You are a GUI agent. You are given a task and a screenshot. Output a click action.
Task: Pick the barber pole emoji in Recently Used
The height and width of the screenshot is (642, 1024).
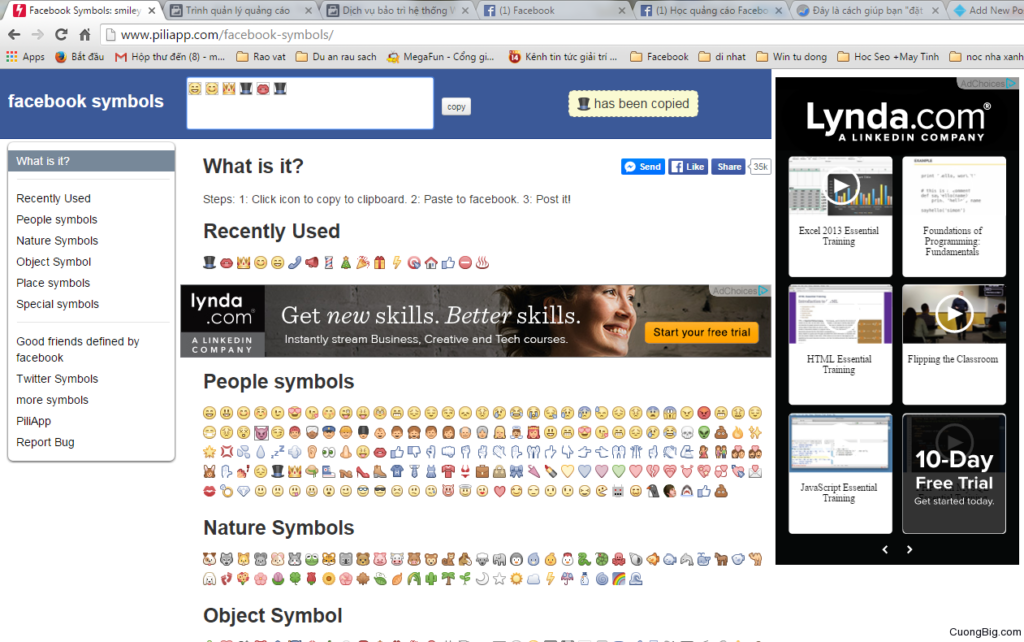point(328,263)
